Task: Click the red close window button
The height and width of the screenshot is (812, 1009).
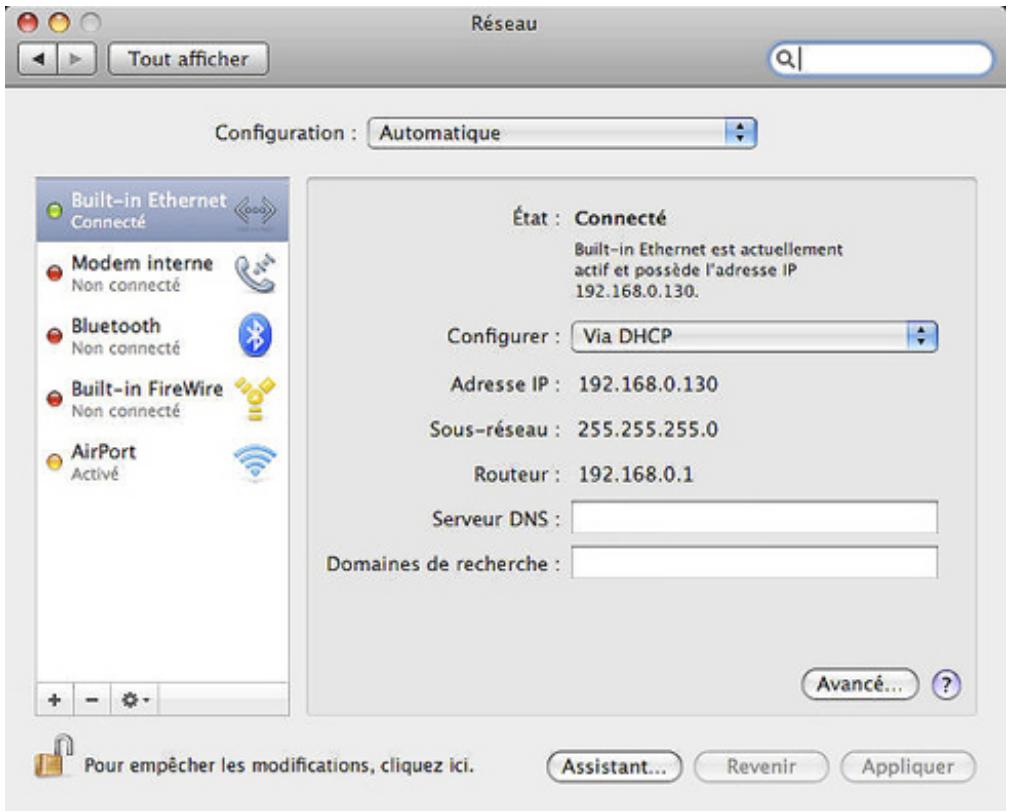Action: [28, 23]
